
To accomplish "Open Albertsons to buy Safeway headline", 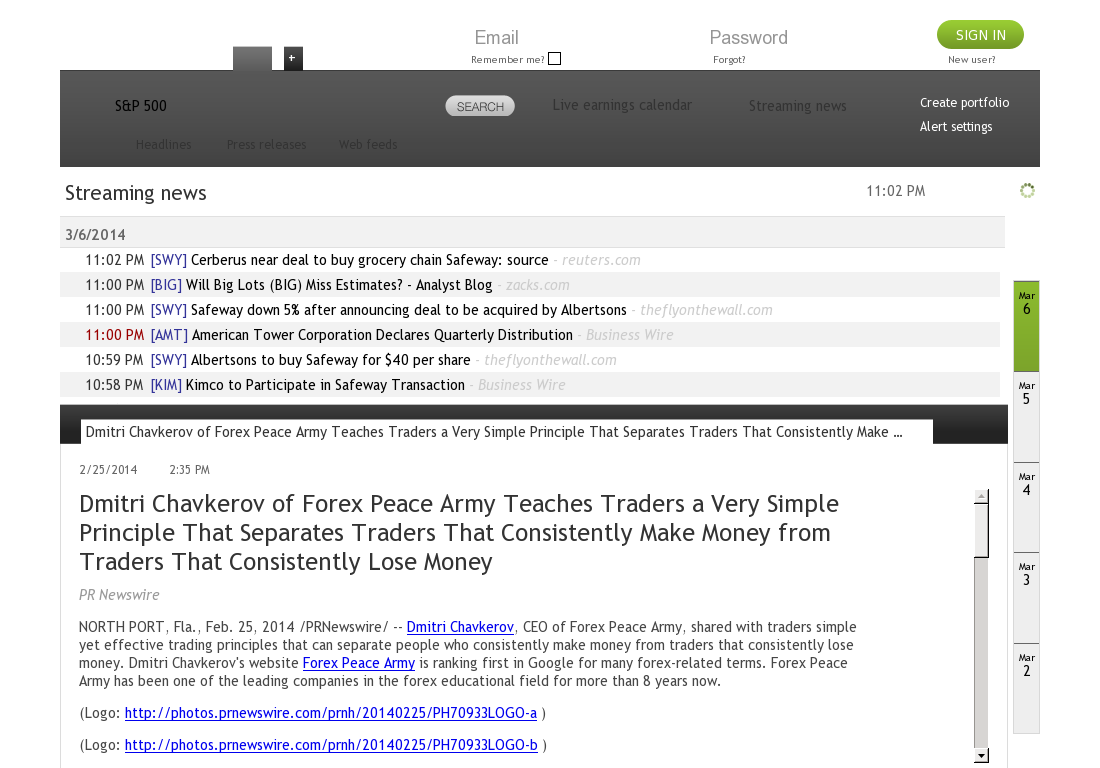I will pos(330,361).
